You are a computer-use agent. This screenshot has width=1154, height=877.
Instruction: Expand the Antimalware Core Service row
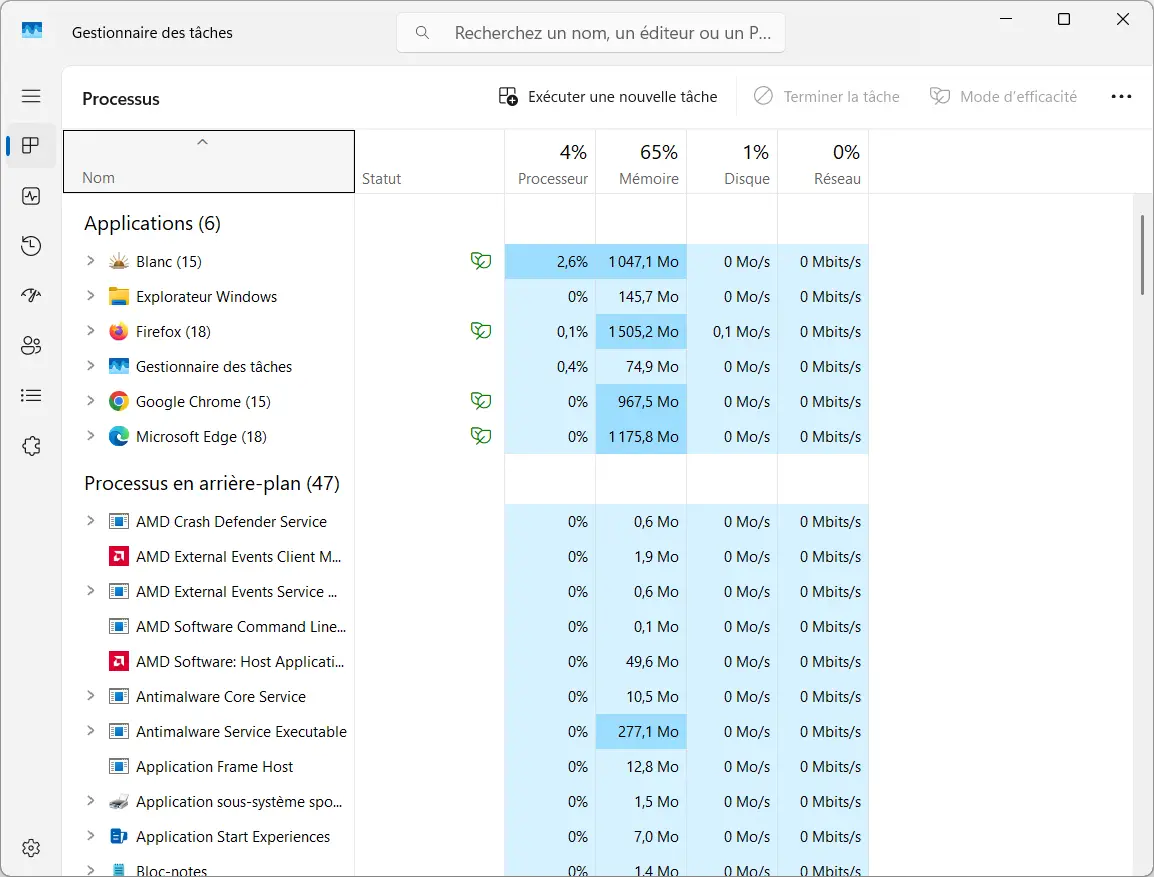click(91, 696)
